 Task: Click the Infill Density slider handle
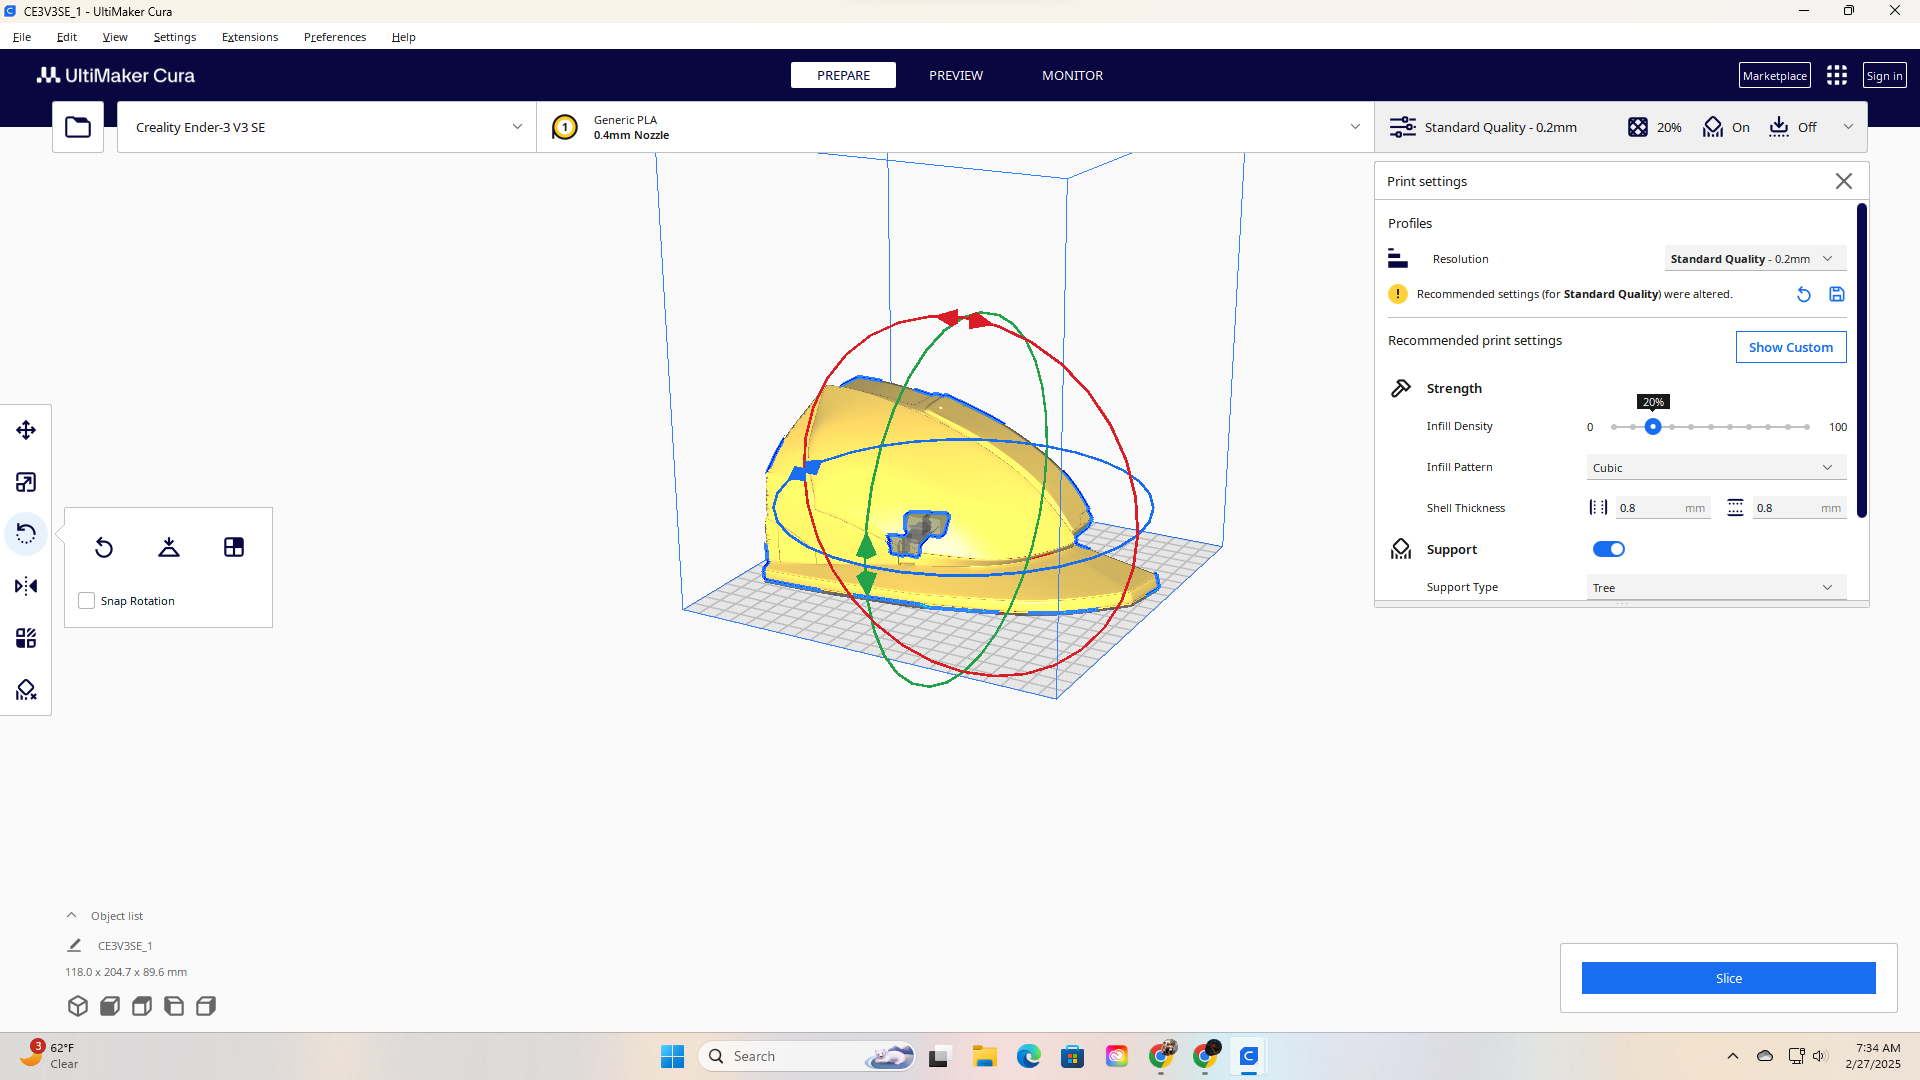(1653, 427)
